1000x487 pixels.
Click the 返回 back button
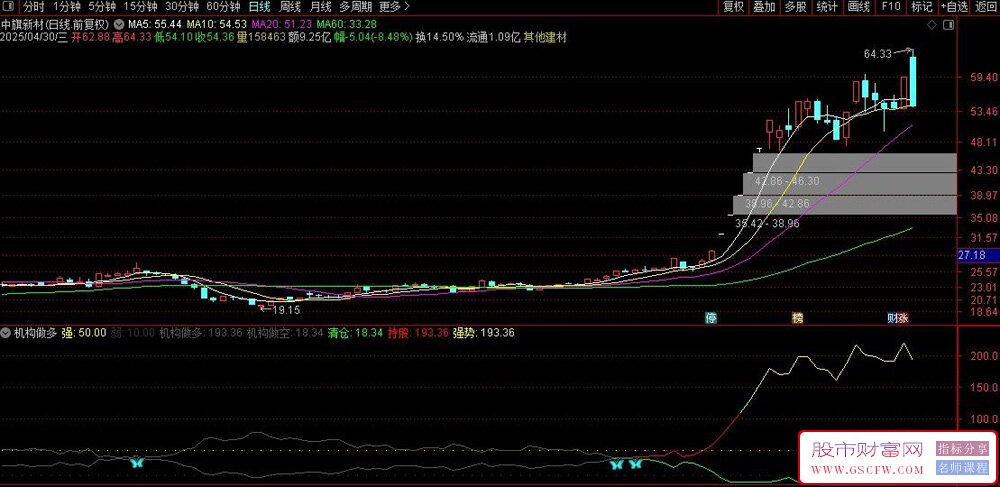[x=987, y=7]
